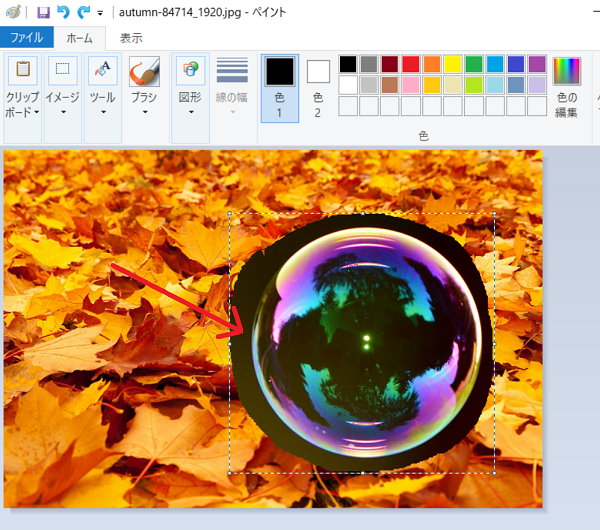Redo the last undone action
Viewport: 600px width, 530px height.
point(83,12)
